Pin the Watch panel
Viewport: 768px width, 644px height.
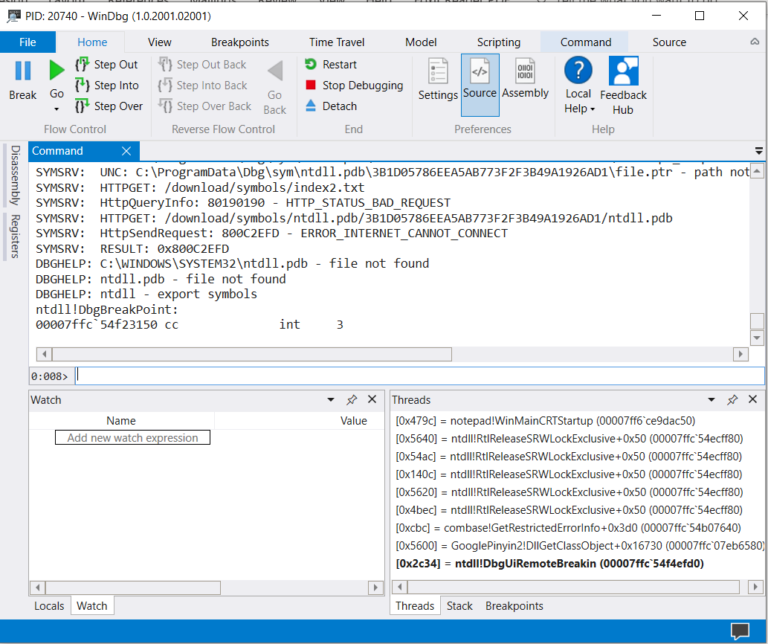352,400
